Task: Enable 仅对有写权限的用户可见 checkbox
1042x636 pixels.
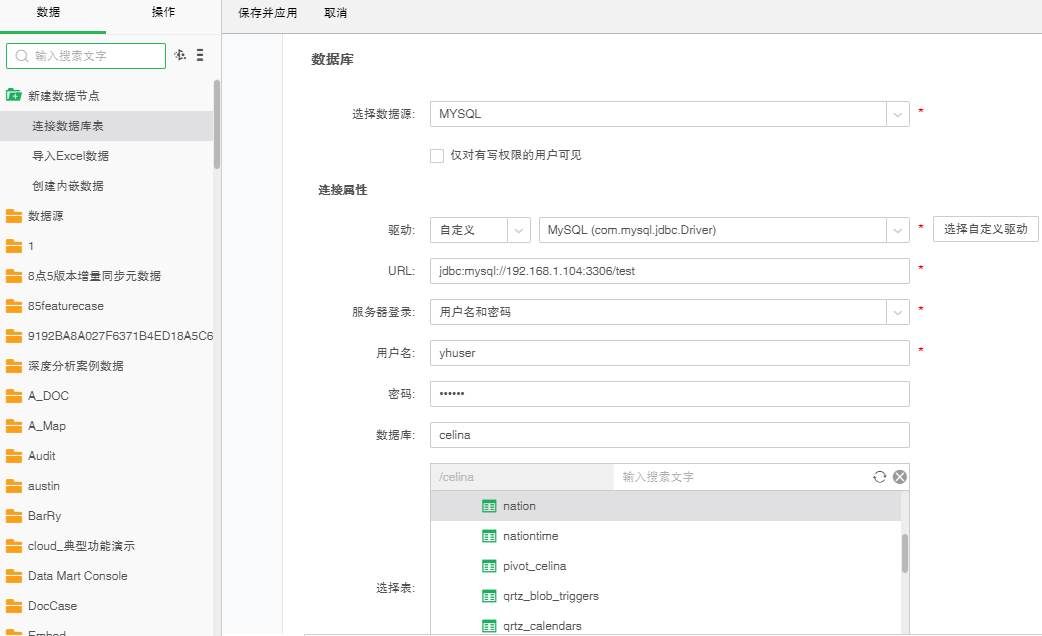Action: pos(437,155)
